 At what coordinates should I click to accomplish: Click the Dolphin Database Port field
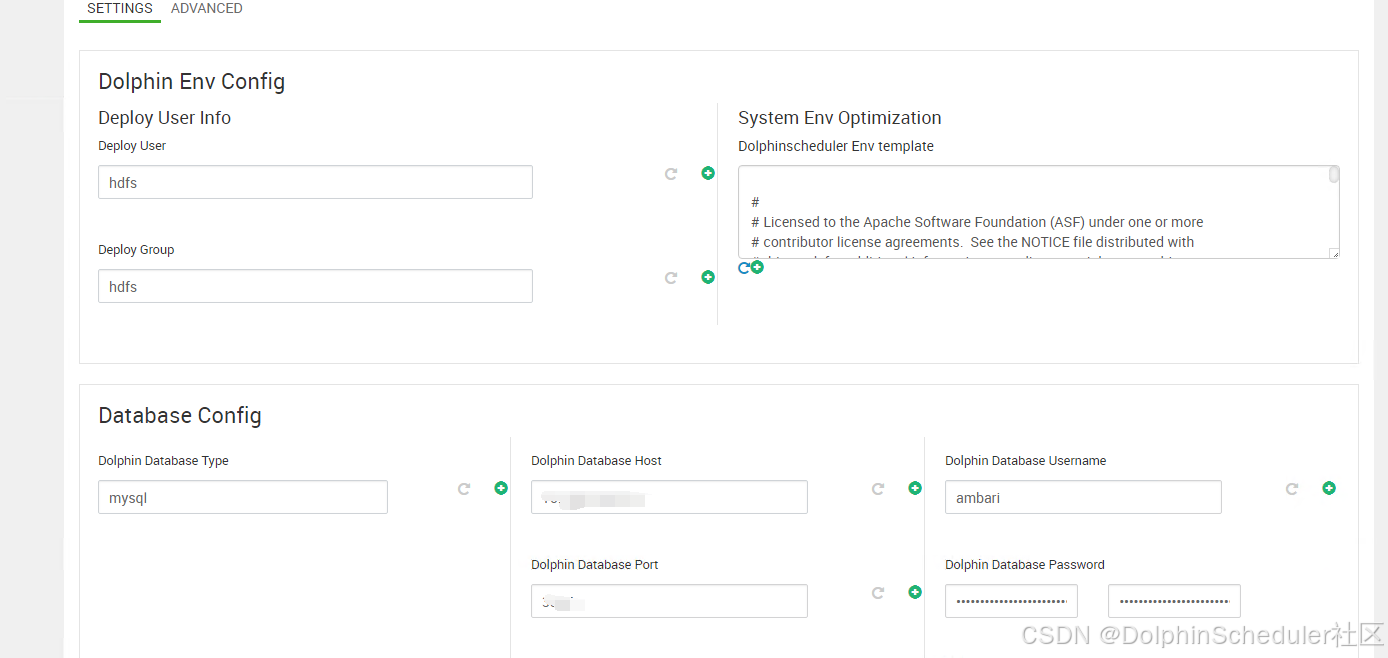[669, 601]
